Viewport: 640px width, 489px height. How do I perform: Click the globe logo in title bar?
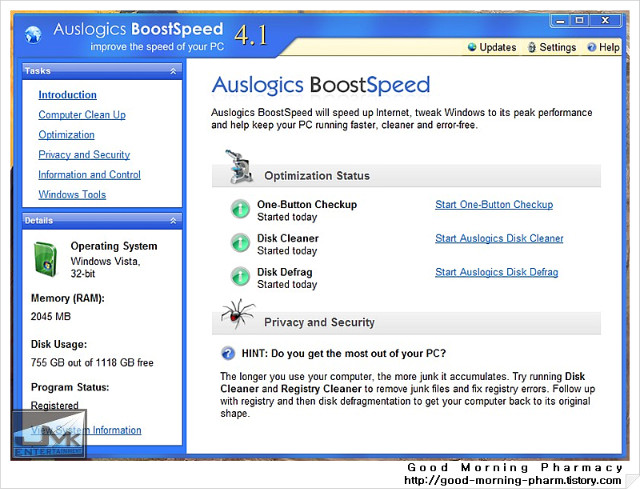coord(33,34)
